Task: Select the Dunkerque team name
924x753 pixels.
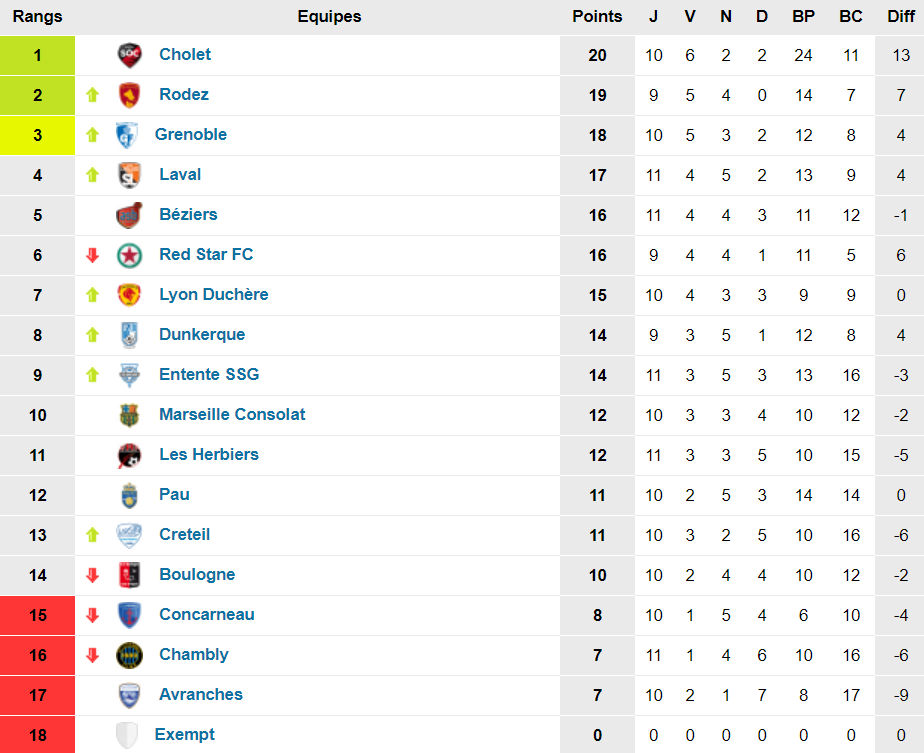Action: pyautogui.click(x=202, y=335)
